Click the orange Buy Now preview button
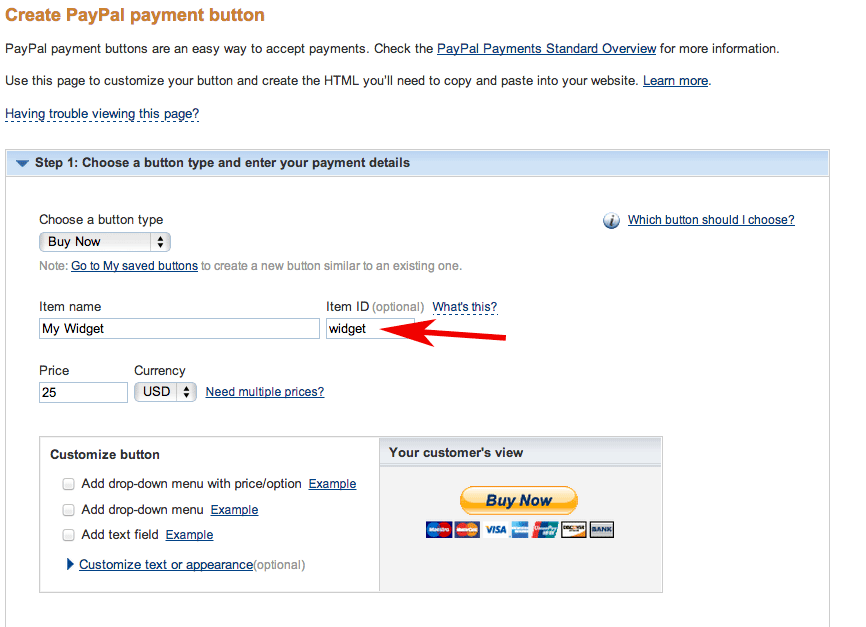Viewport: 866px width, 627px height. tap(519, 500)
